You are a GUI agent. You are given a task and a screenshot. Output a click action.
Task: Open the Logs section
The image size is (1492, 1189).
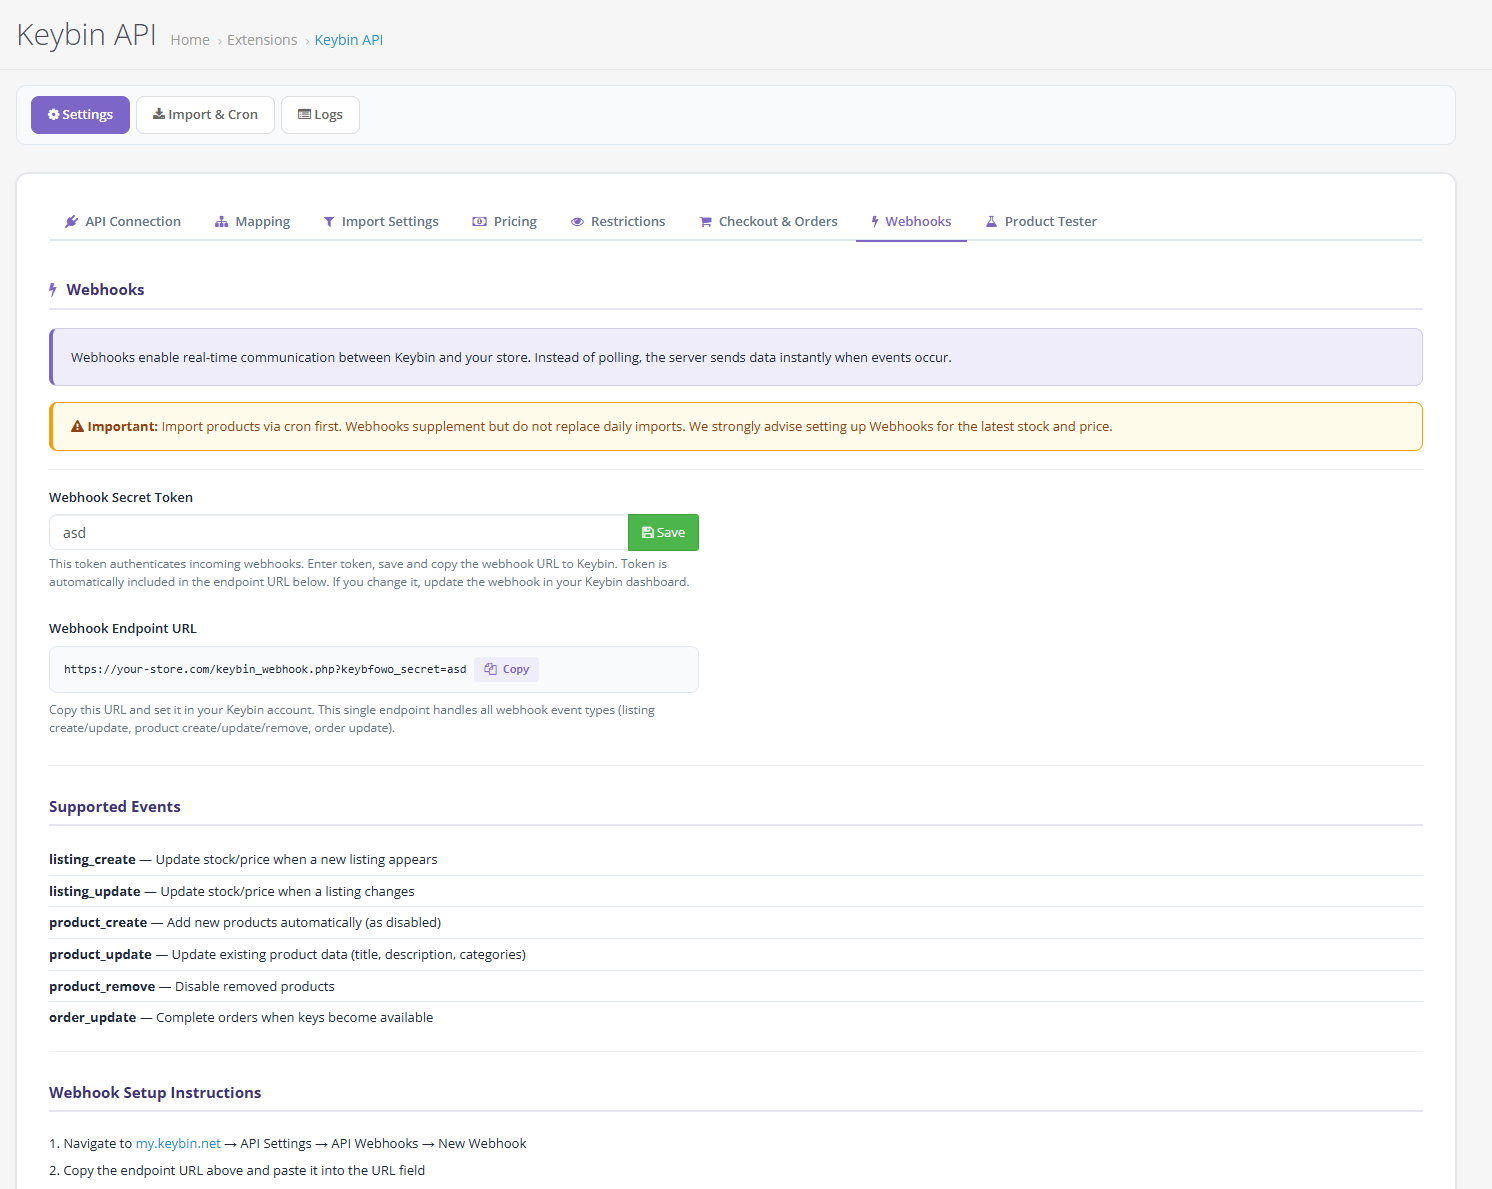tap(320, 115)
